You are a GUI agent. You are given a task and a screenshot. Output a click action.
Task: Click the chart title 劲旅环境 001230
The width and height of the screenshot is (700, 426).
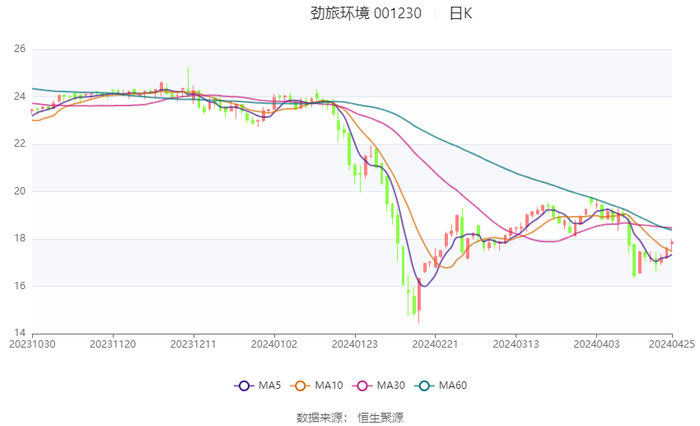pos(353,14)
